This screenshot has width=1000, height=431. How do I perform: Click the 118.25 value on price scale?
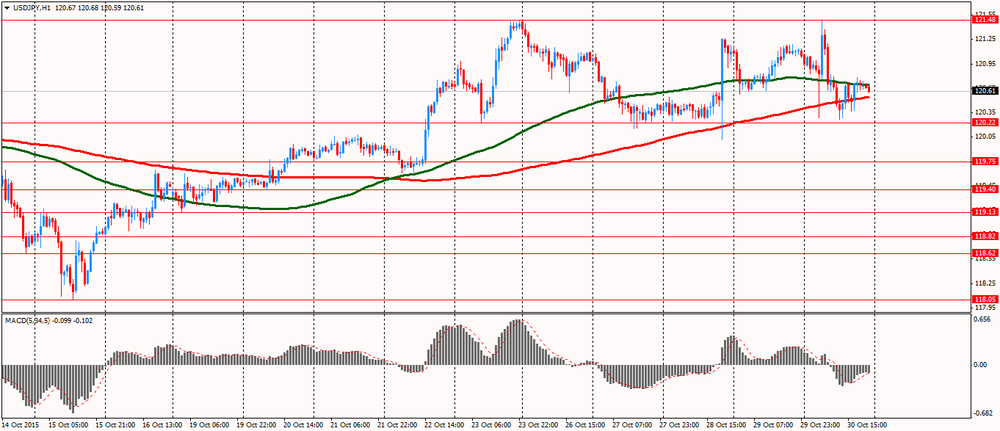985,283
